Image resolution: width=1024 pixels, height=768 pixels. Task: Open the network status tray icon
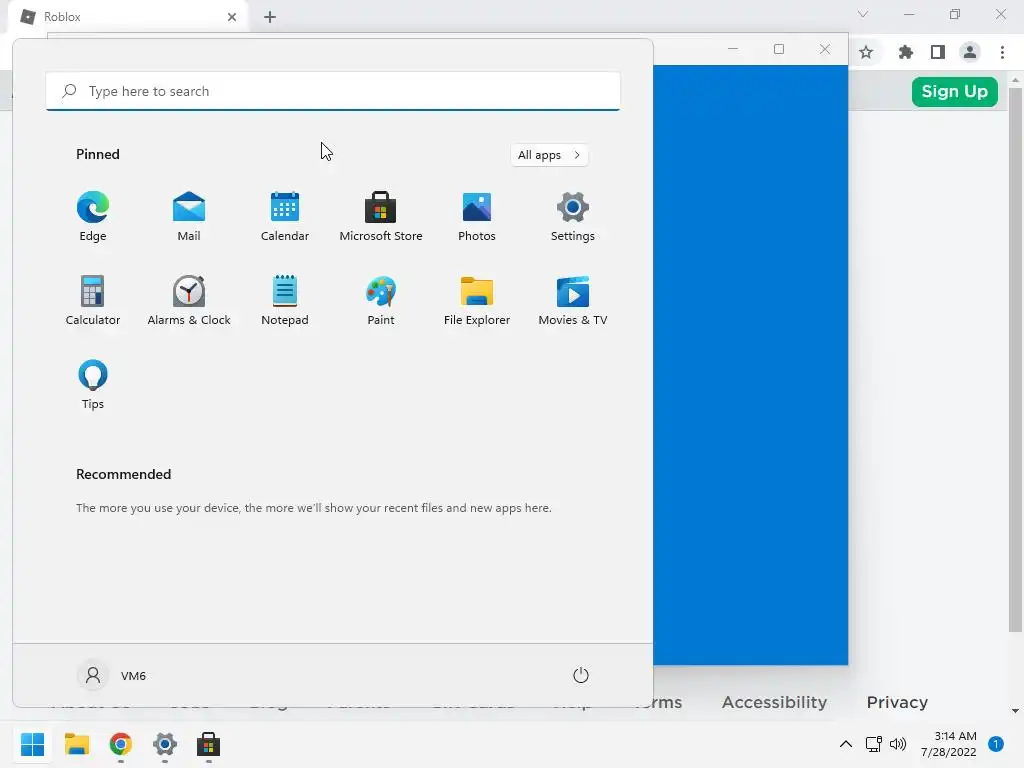click(x=873, y=744)
